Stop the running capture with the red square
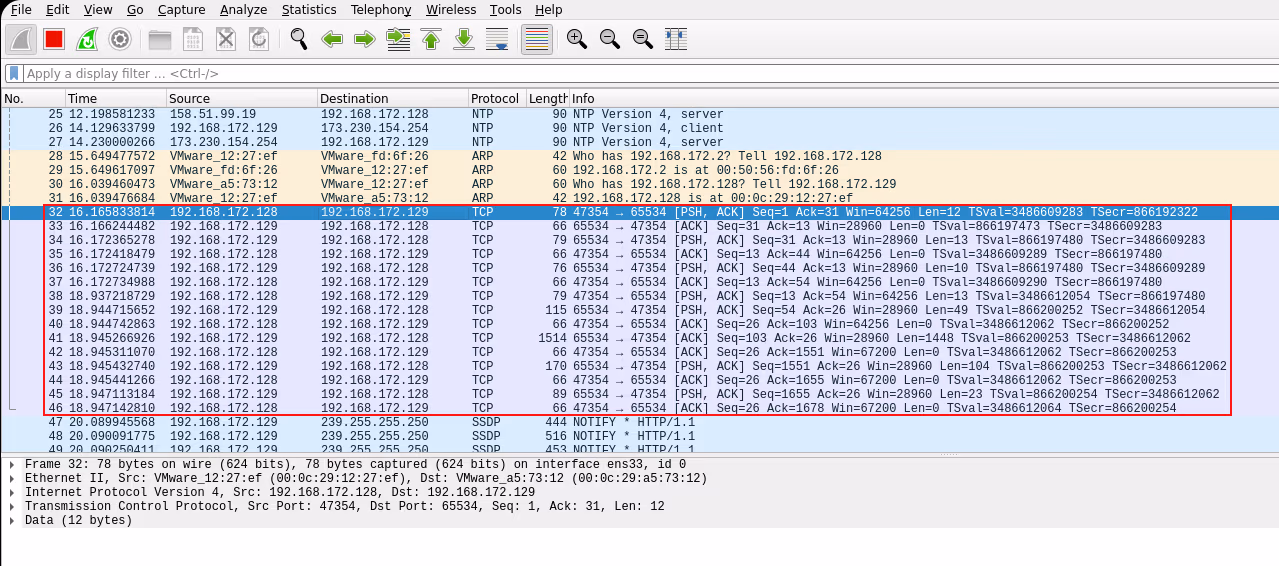Image resolution: width=1279 pixels, height=566 pixels. point(54,40)
